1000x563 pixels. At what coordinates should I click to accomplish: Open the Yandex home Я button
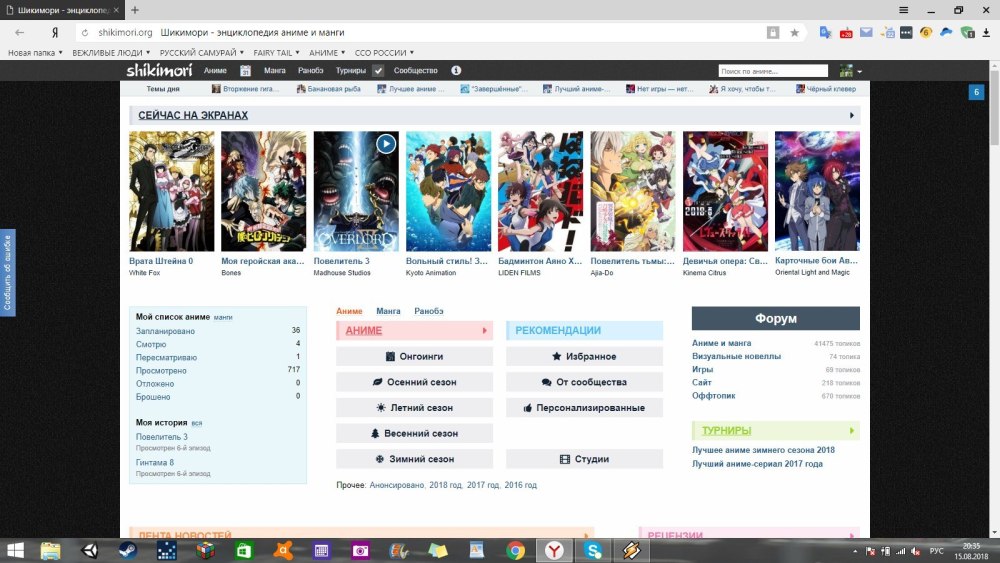pos(55,33)
